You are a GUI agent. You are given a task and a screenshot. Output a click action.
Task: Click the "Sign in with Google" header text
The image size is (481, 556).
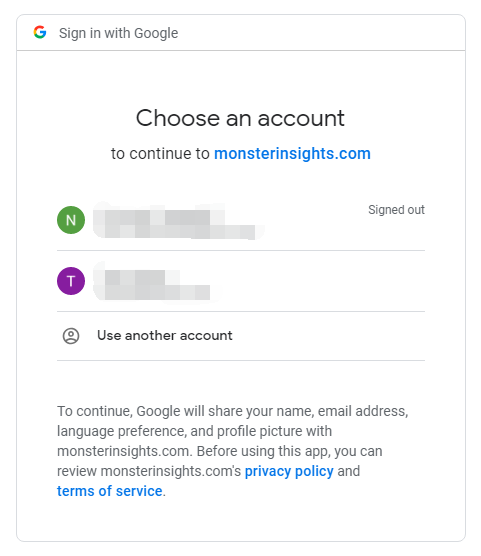[118, 33]
